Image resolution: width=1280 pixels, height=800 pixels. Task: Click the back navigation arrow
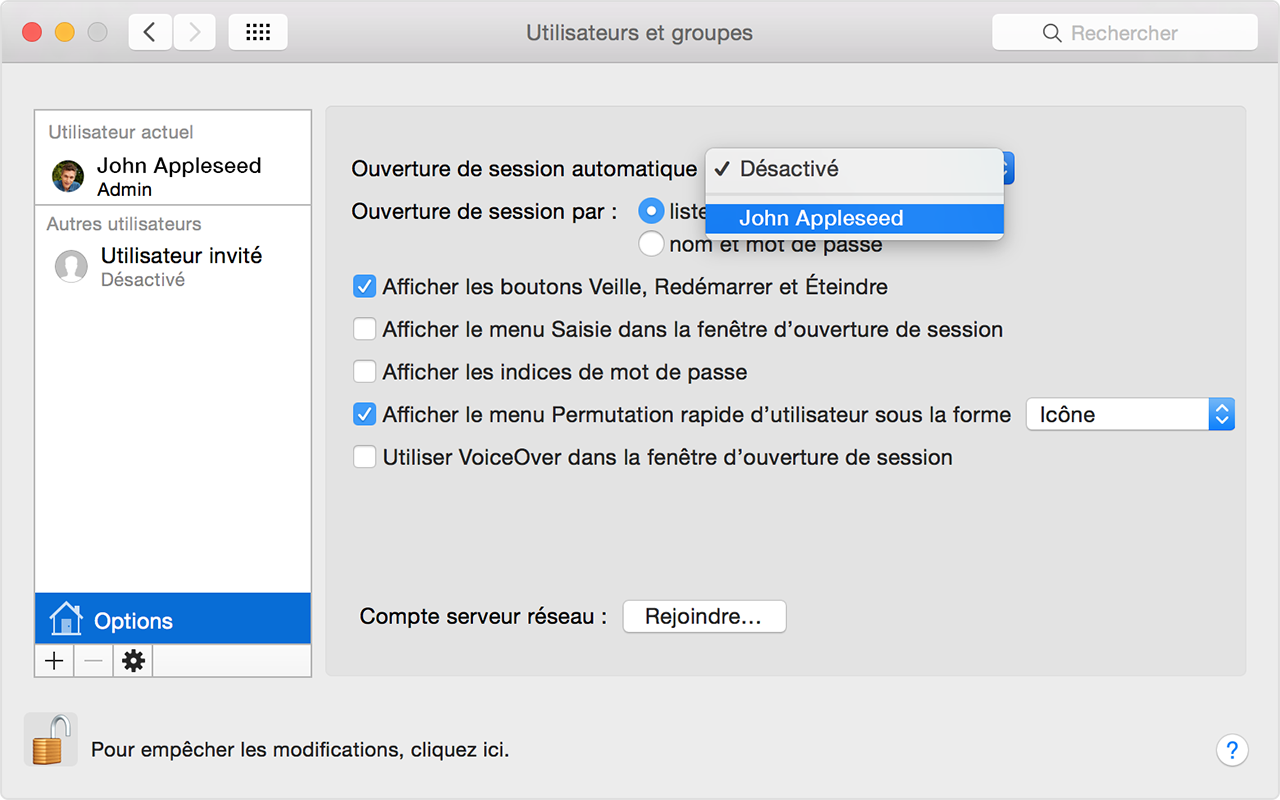pyautogui.click(x=150, y=32)
